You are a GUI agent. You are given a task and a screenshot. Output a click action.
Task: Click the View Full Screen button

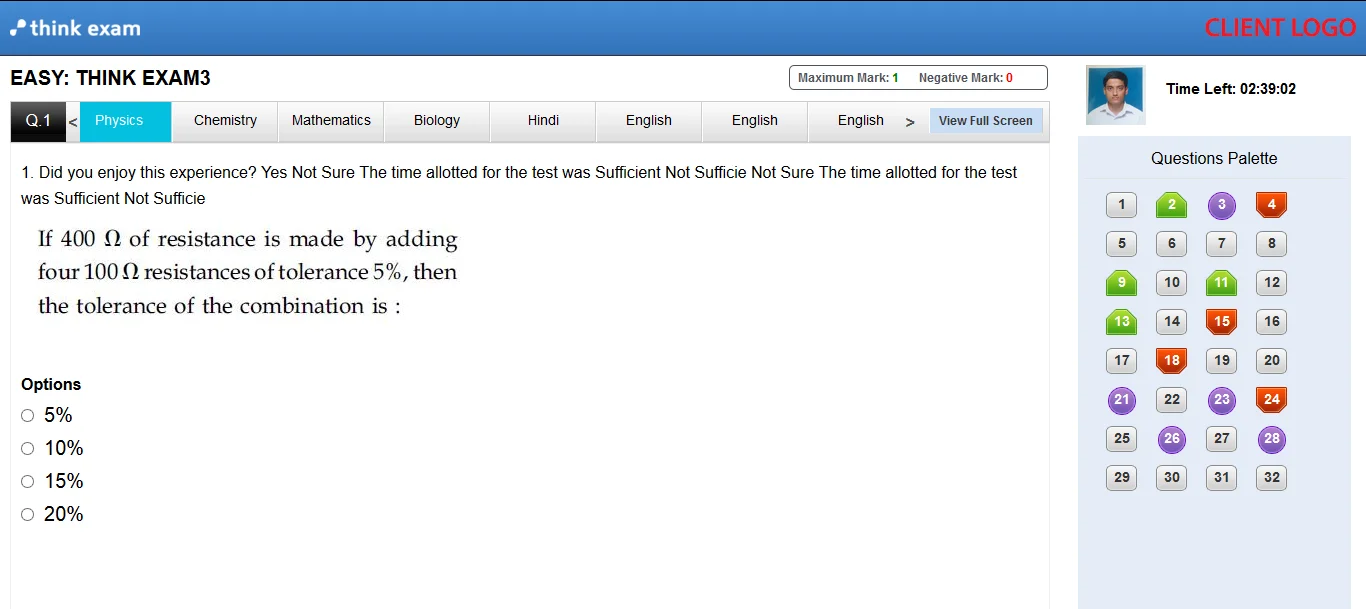pos(986,120)
